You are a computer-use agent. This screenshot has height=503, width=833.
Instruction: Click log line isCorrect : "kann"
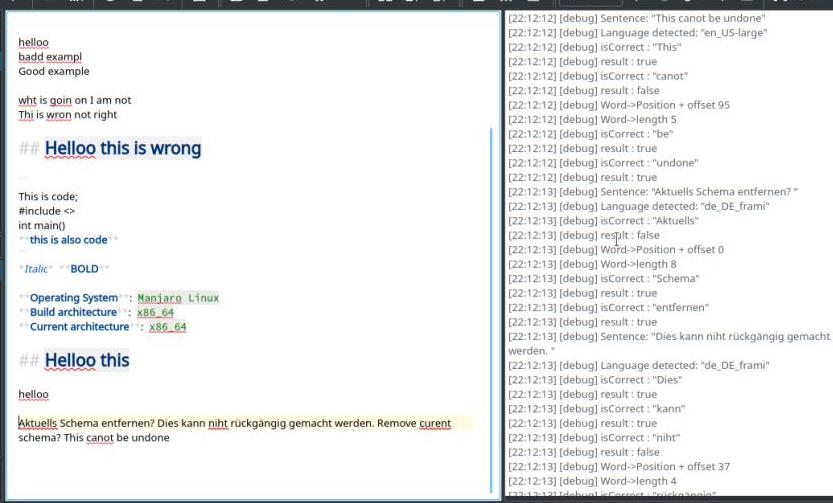pos(597,409)
